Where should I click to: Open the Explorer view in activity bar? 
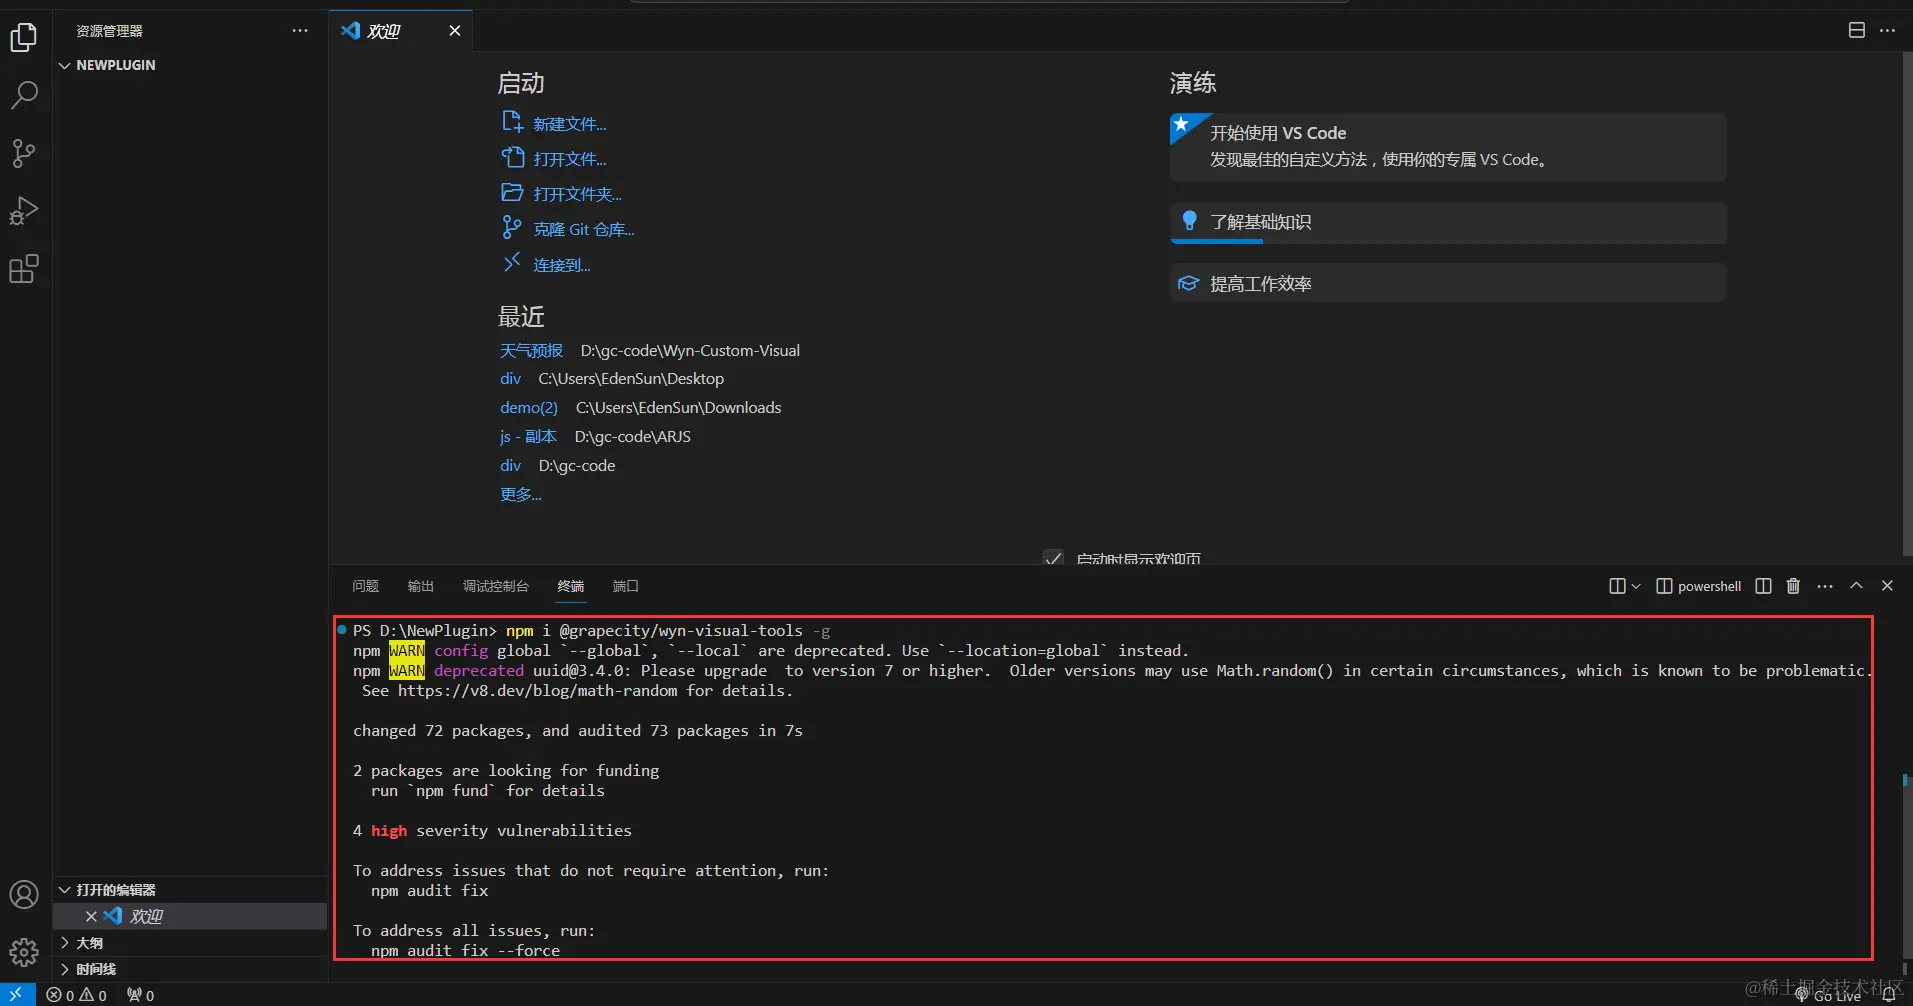point(24,38)
